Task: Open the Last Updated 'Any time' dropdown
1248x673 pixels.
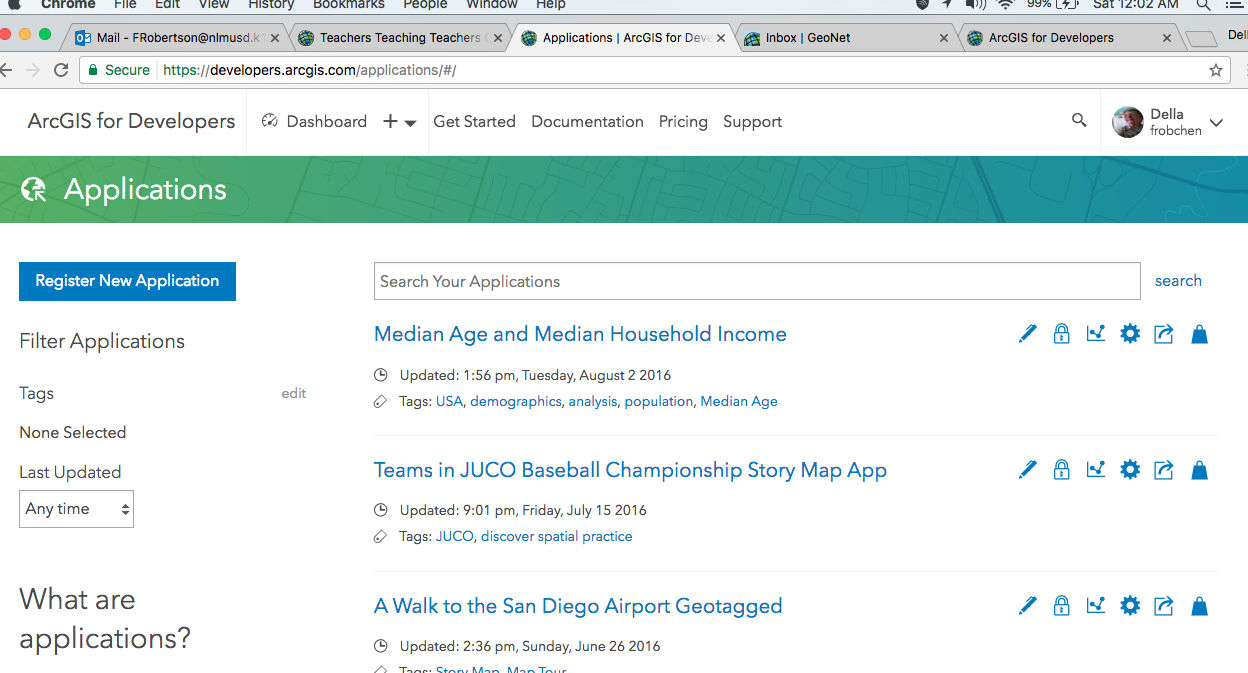Action: 77,509
